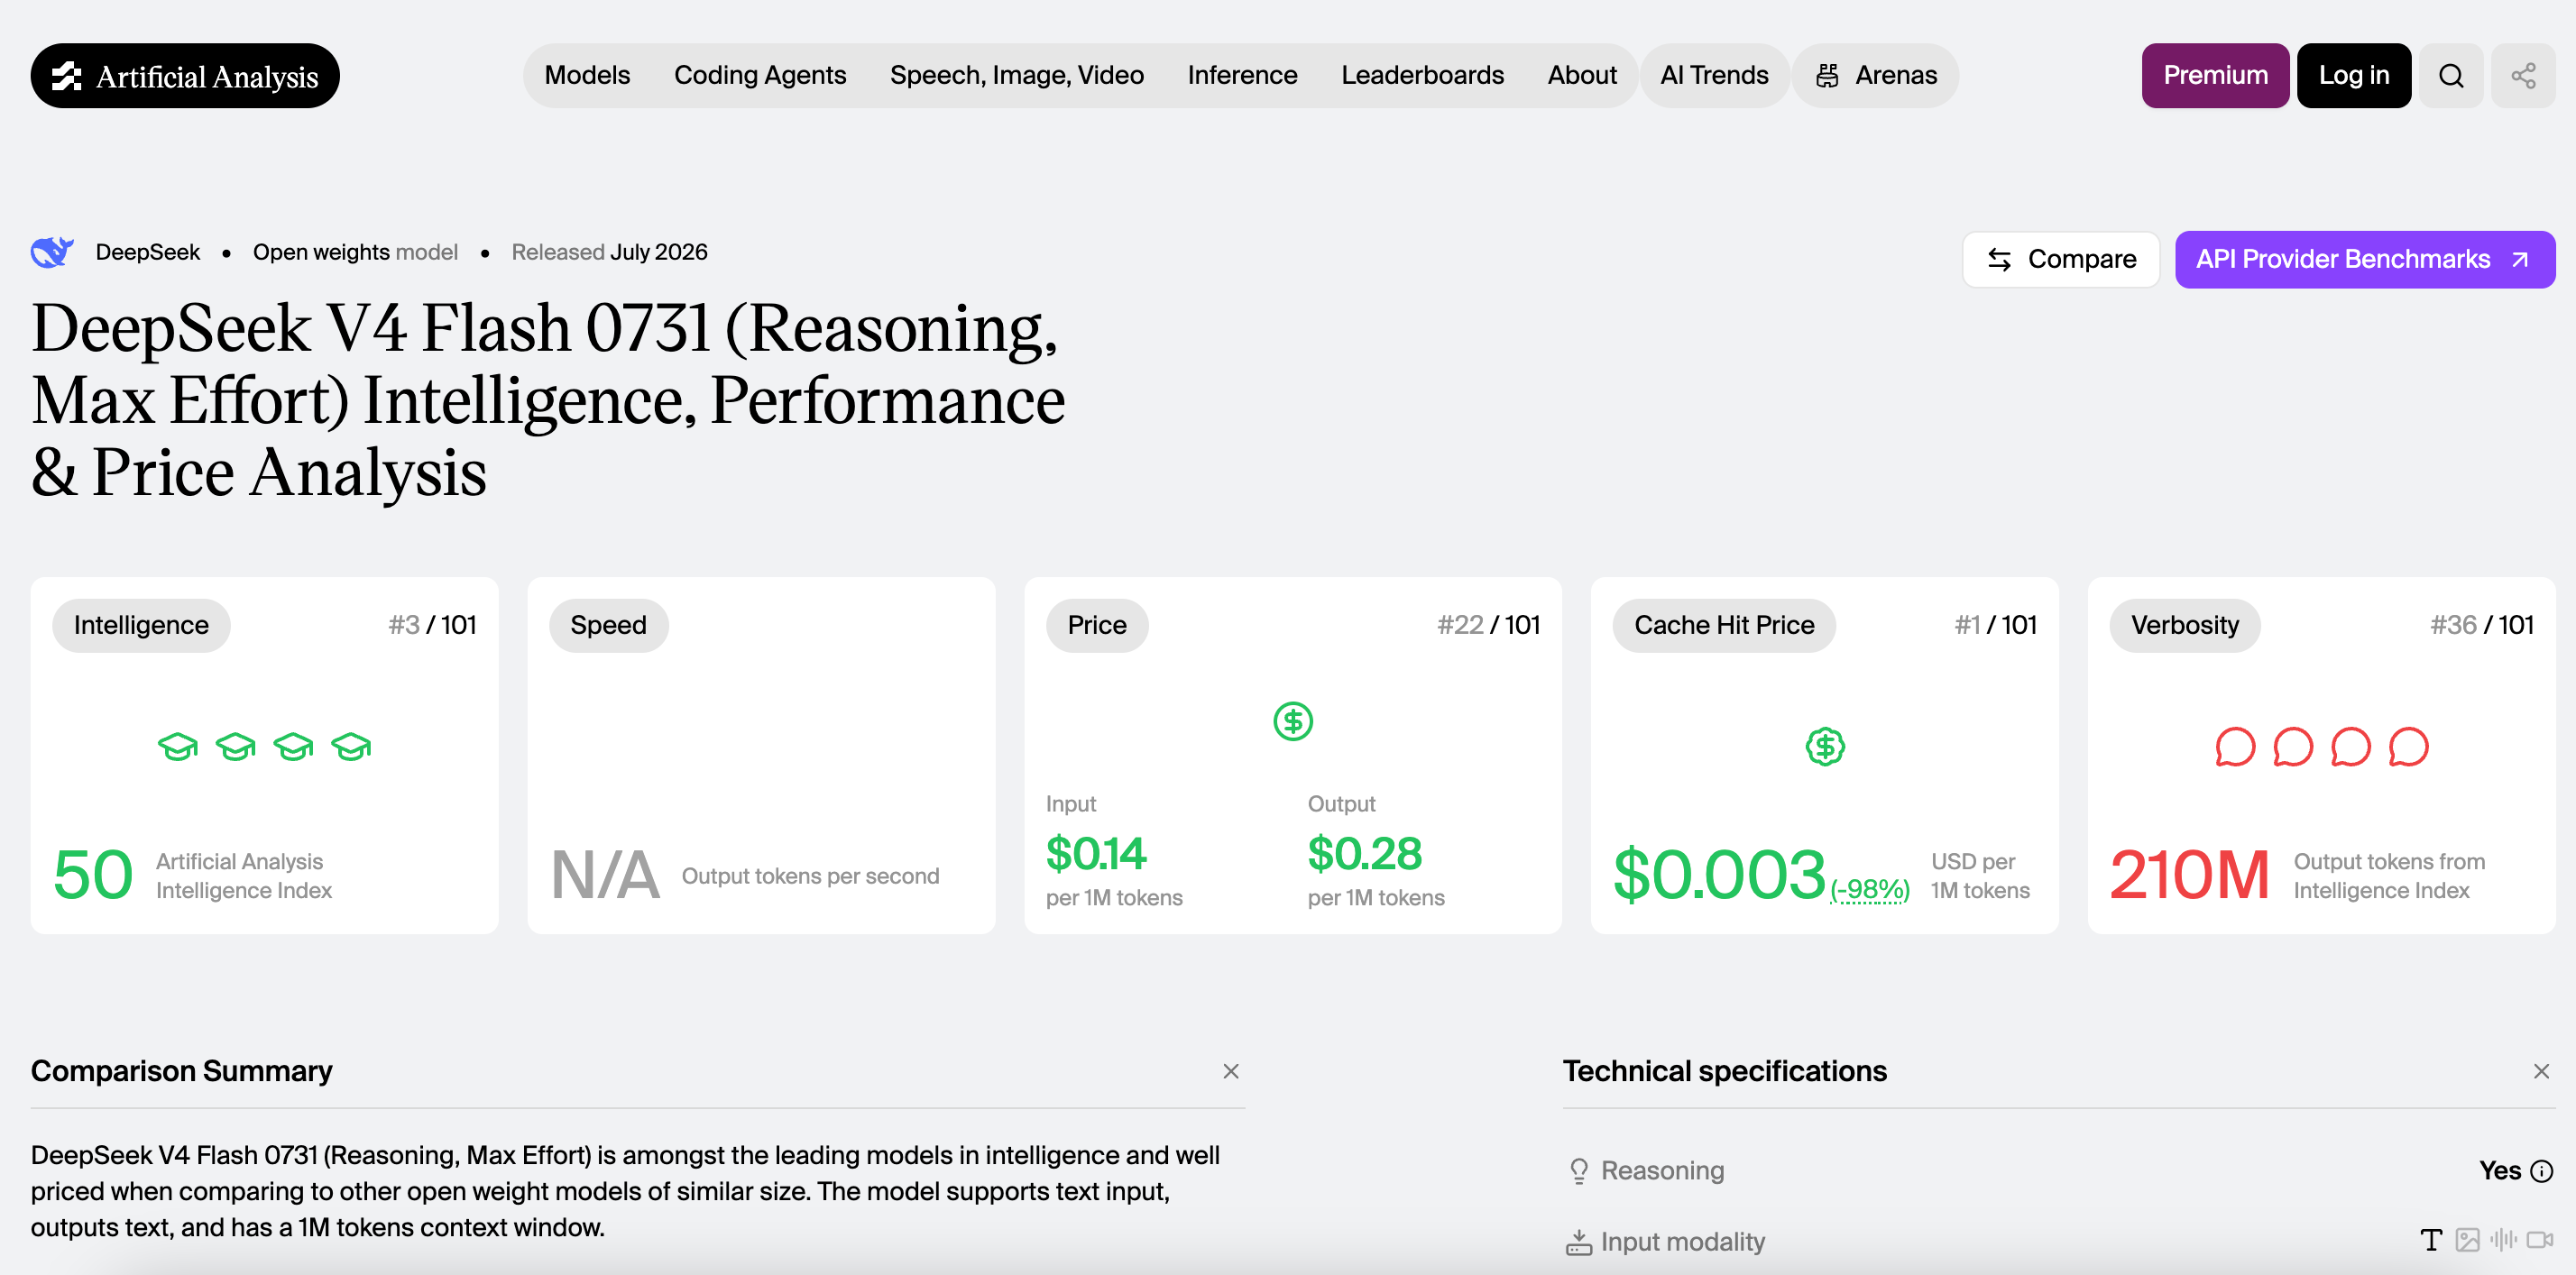Open the Coding Agents menu
The image size is (2576, 1275).
[x=760, y=76]
